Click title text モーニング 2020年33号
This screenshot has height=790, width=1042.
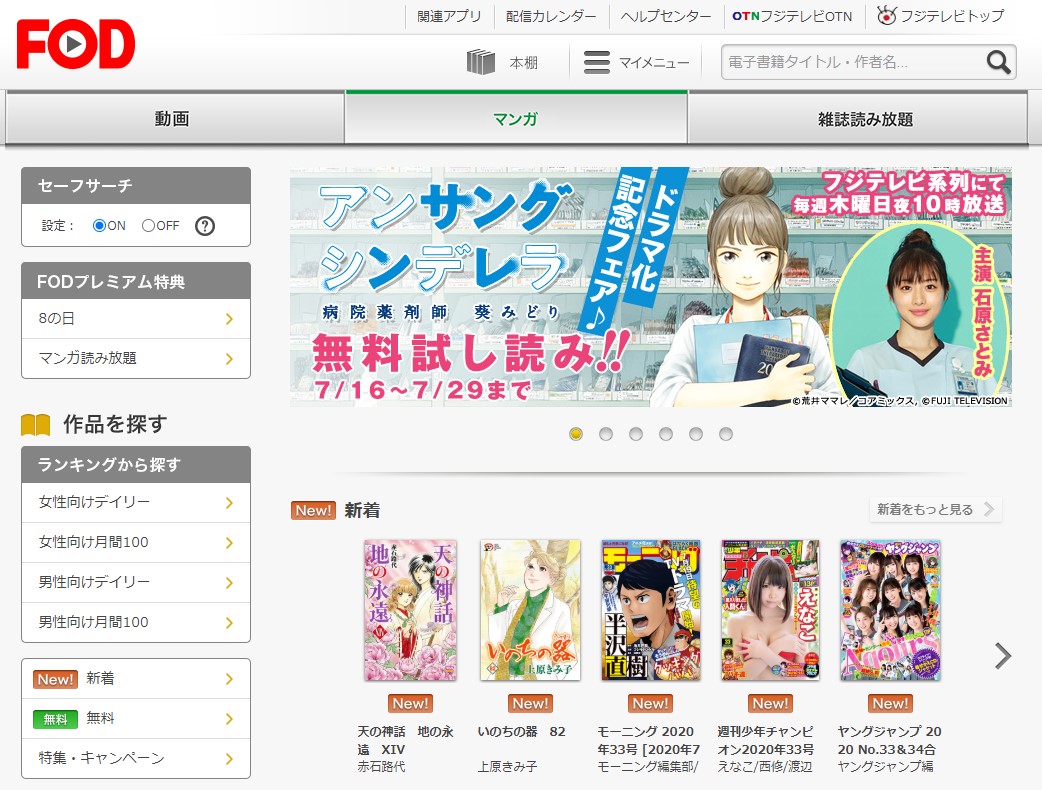click(x=649, y=740)
